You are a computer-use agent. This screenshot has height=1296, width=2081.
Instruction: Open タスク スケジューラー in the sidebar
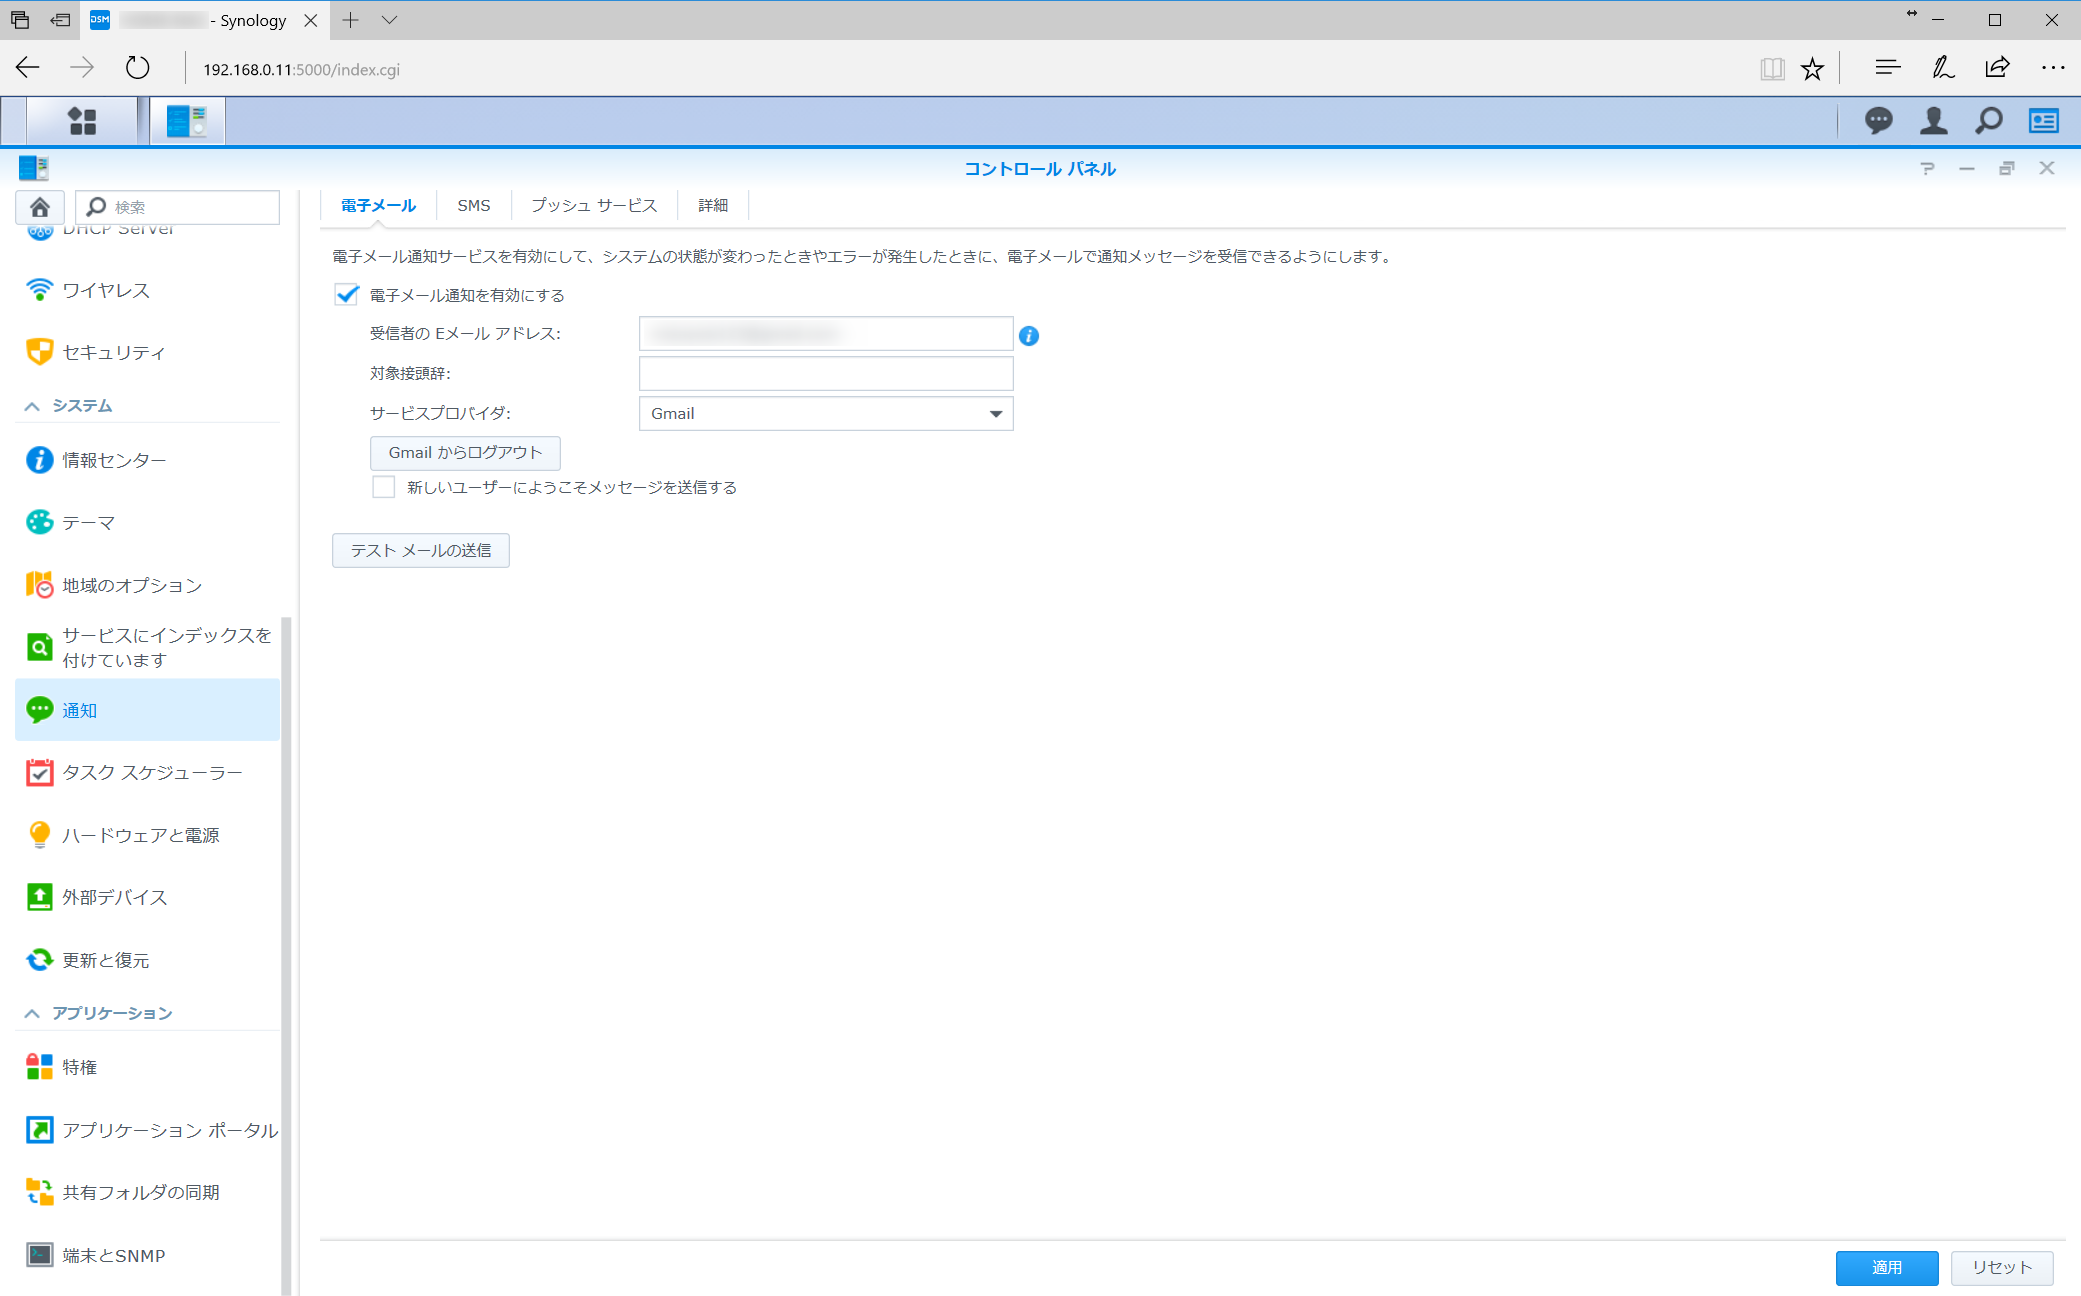(152, 772)
